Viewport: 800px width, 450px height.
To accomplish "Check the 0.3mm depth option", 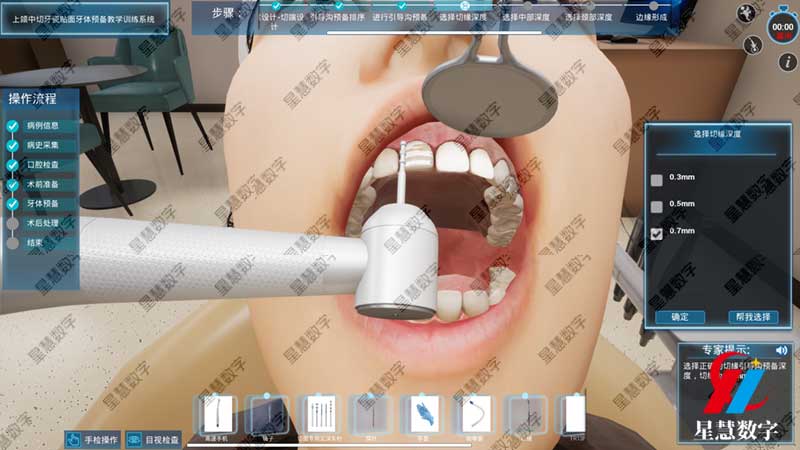I will point(657,180).
